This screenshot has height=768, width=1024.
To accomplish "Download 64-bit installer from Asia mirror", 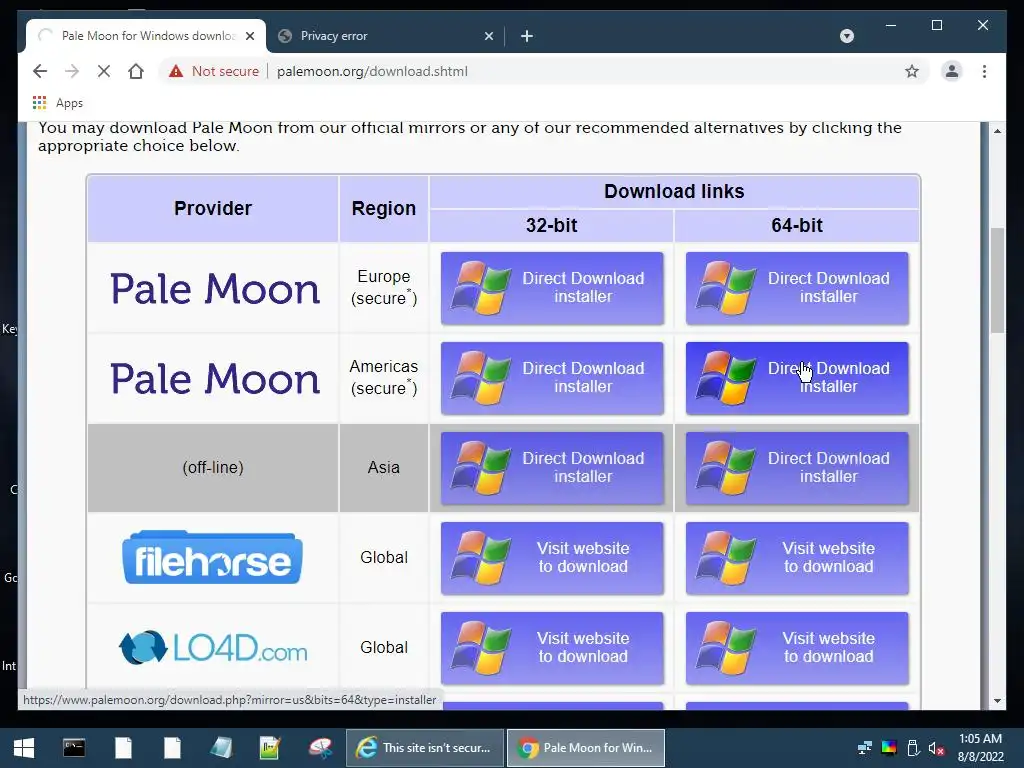I will tap(797, 468).
